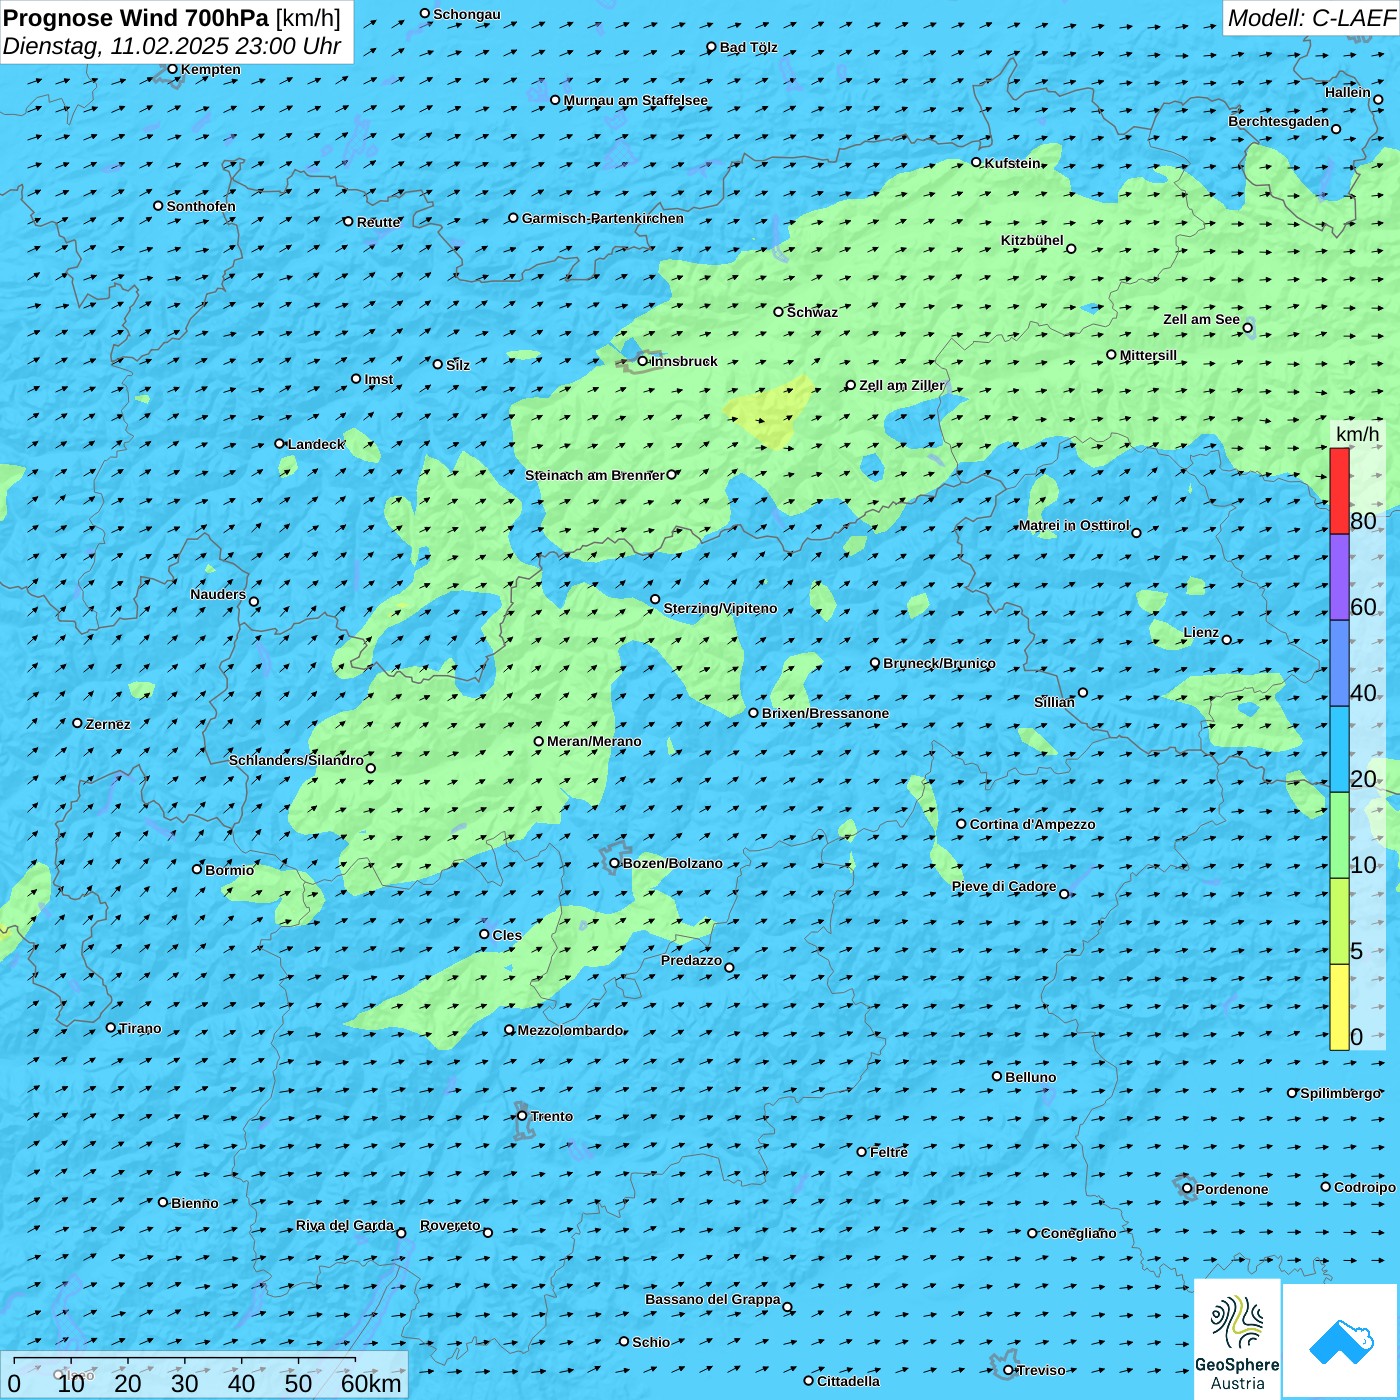This screenshot has height=1400, width=1400.
Task: Click the 'Conegliano' label
Action: point(1078,1233)
